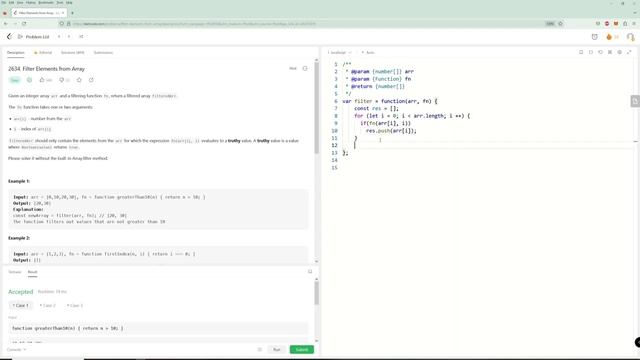The width and height of the screenshot is (640, 360).
Task: Open the History menu in menu bar
Action: [x=31, y=2]
